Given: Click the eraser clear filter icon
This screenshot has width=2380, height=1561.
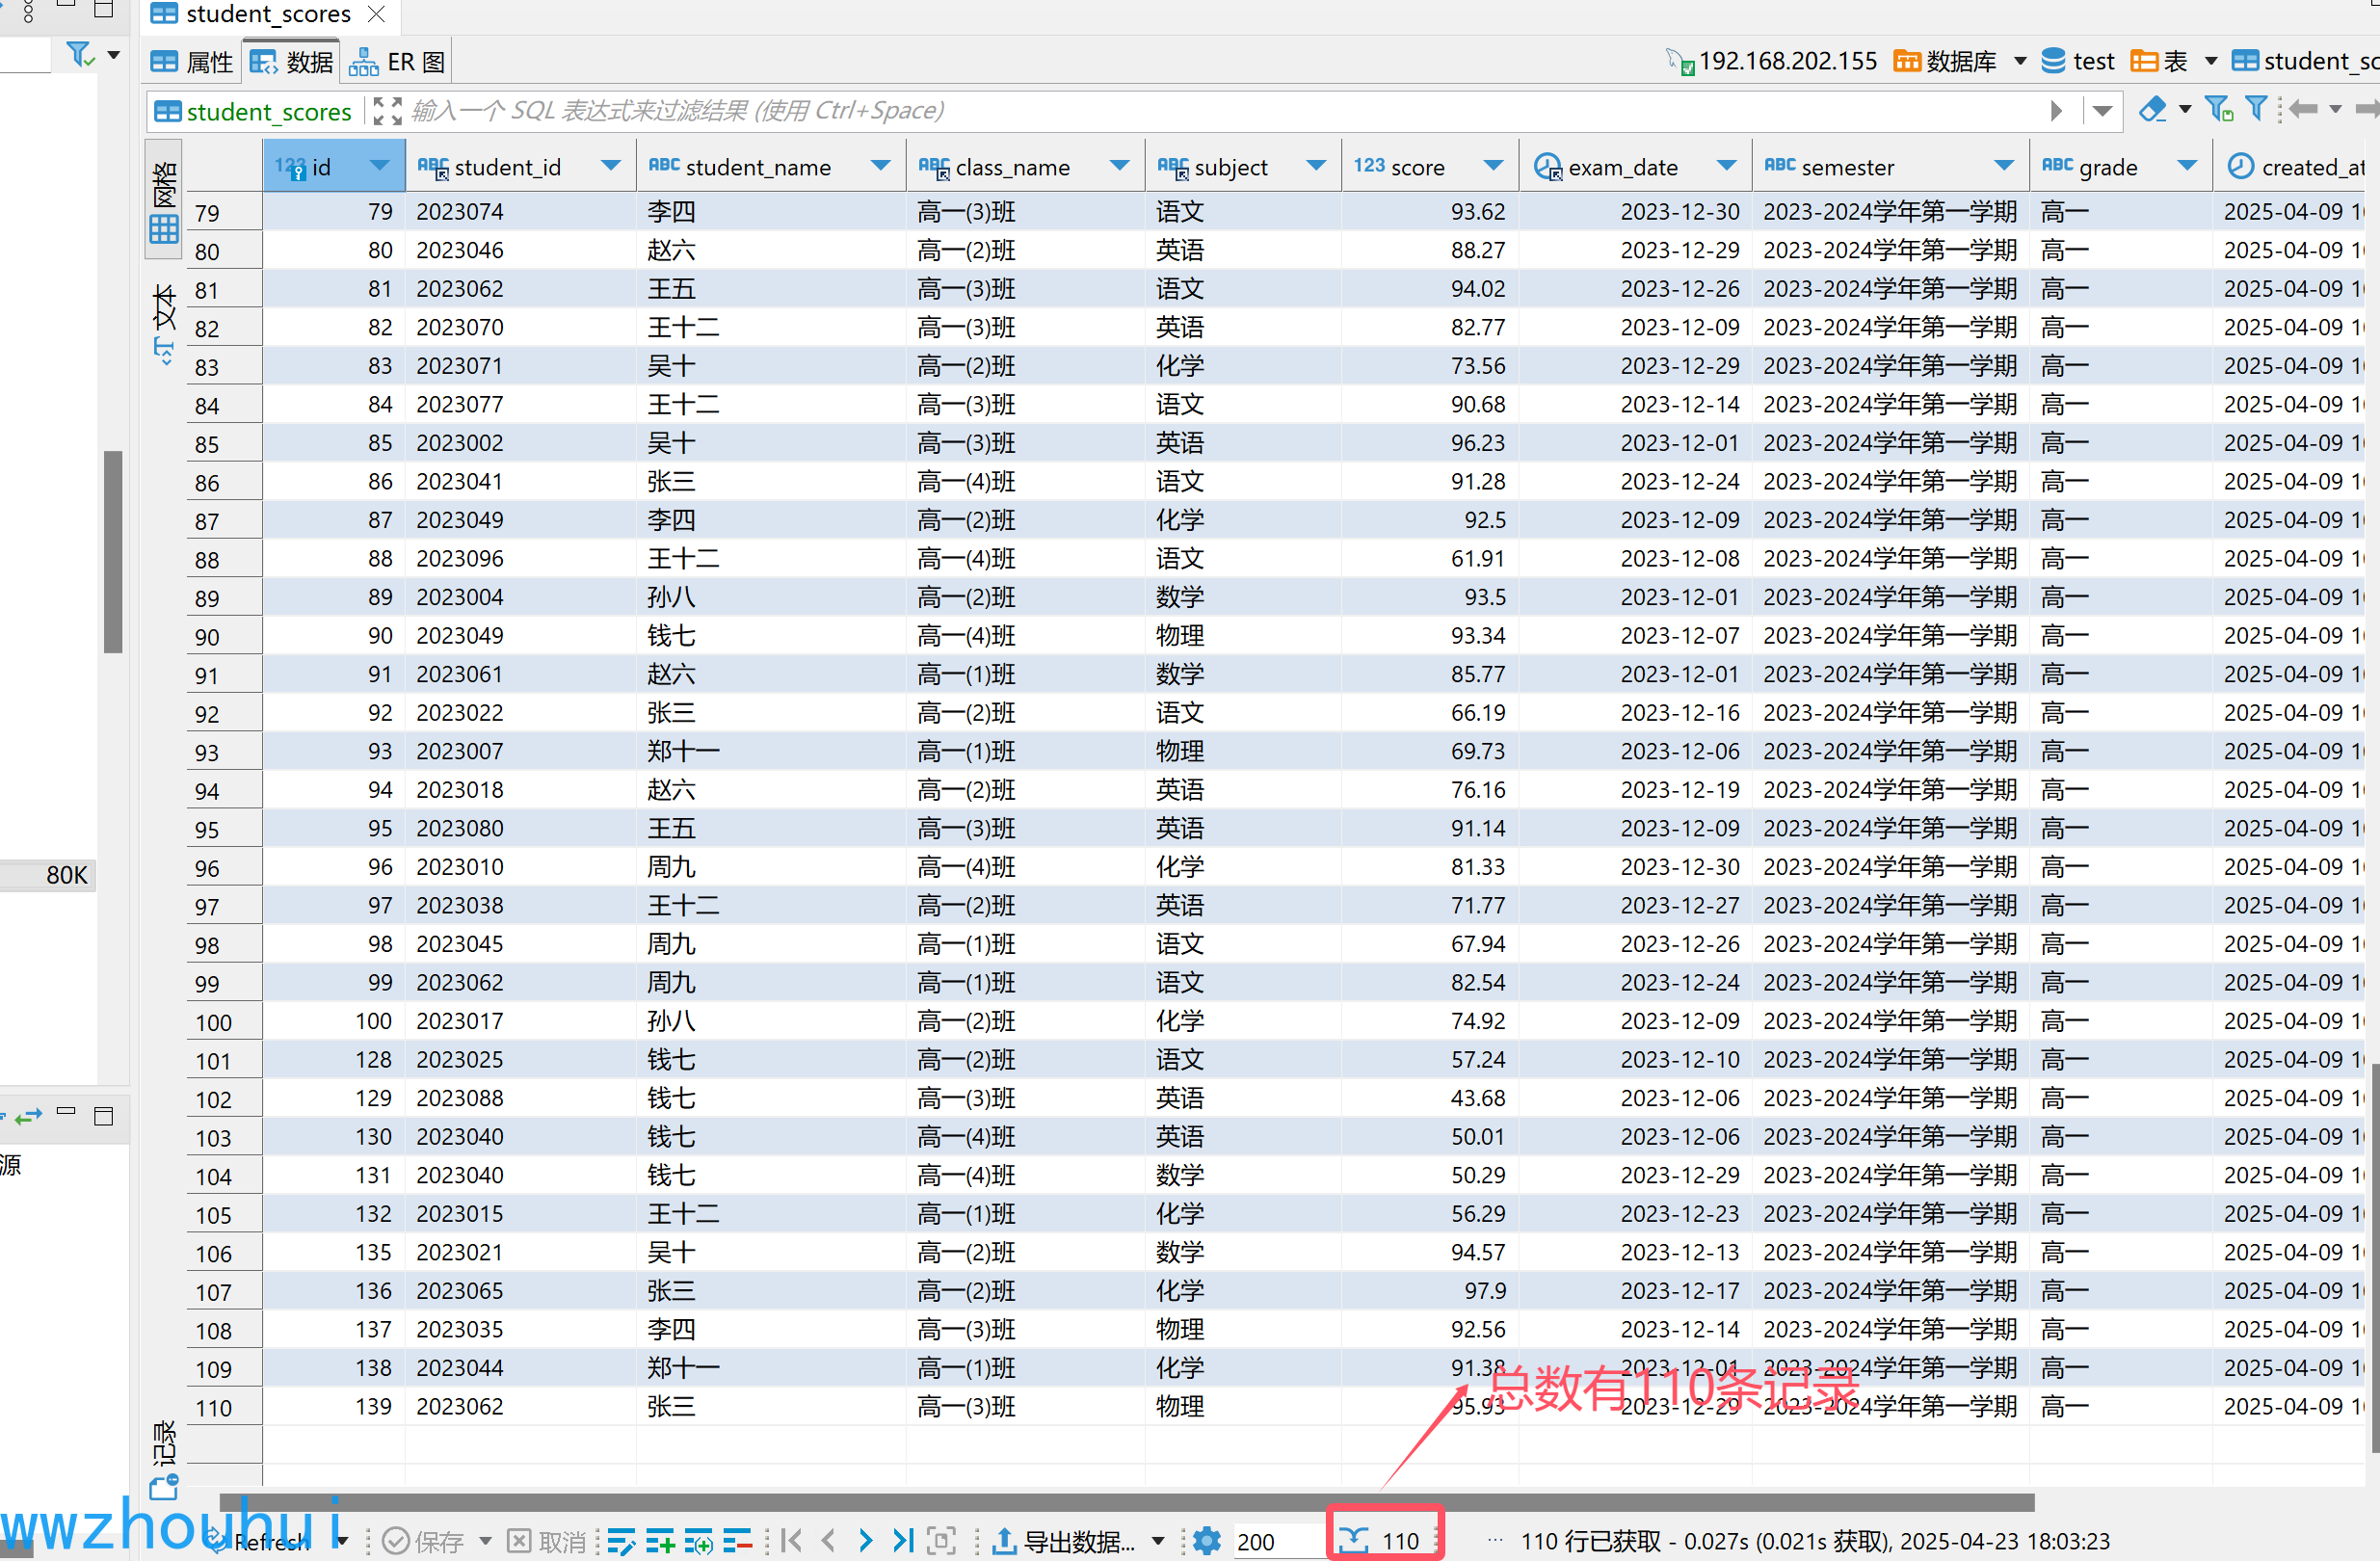Looking at the screenshot, I should pos(2152,110).
